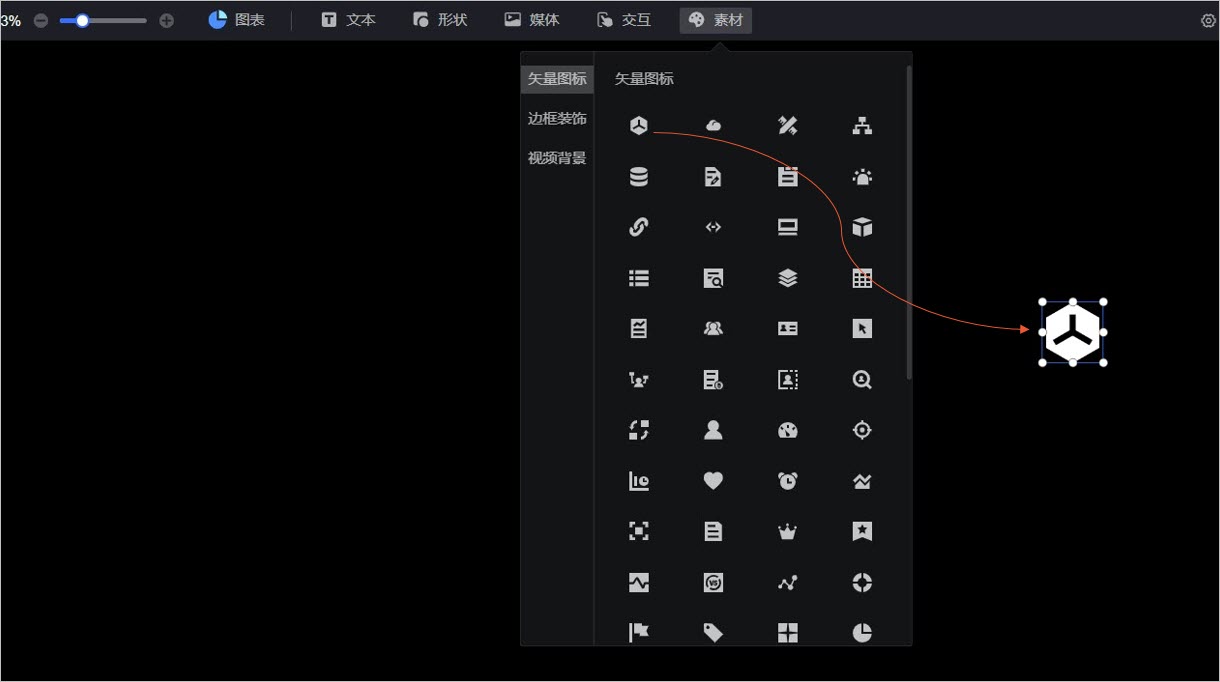Pick the database cylinder icon
This screenshot has height=682, width=1220.
(x=639, y=177)
